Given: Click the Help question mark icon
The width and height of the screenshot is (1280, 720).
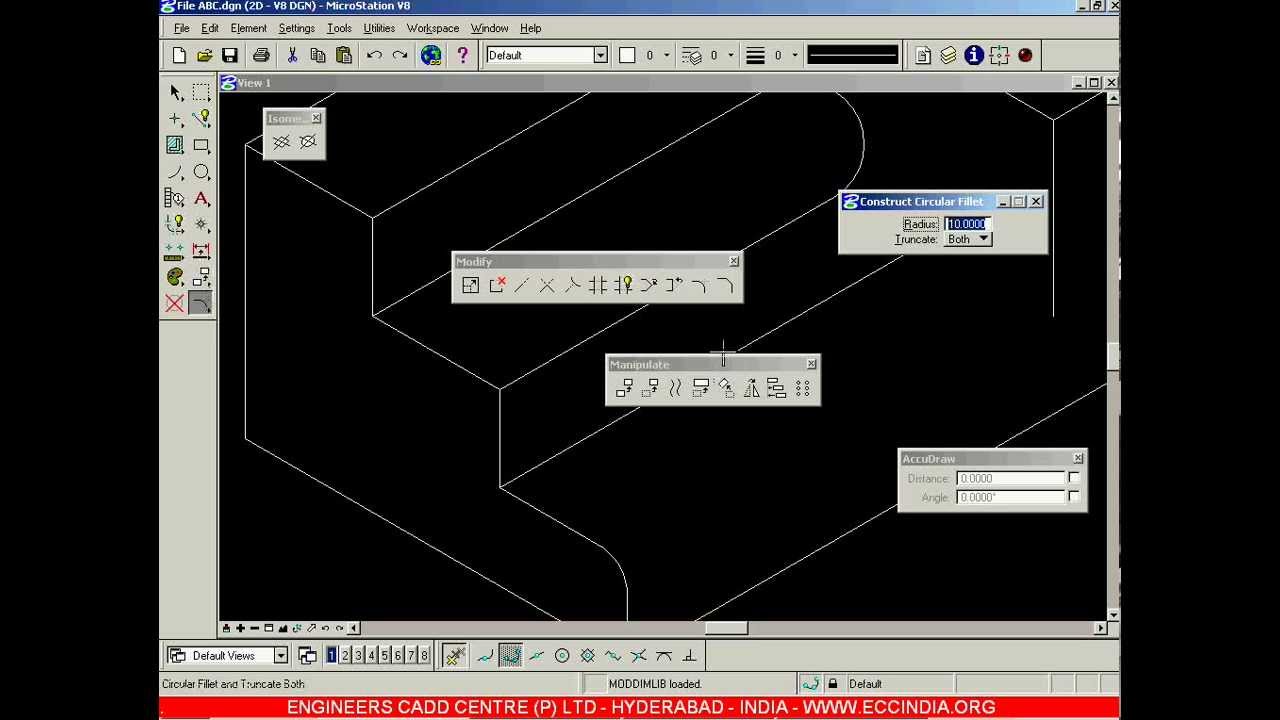Looking at the screenshot, I should click(x=462, y=55).
